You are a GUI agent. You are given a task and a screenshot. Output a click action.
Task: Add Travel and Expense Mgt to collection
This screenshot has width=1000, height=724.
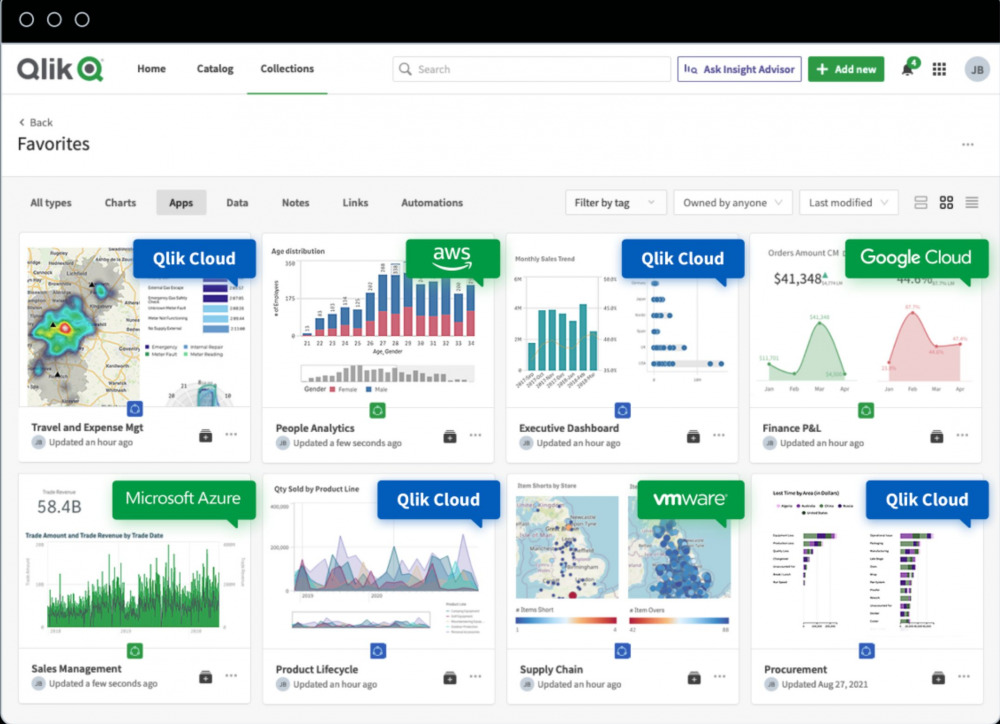pyautogui.click(x=205, y=436)
